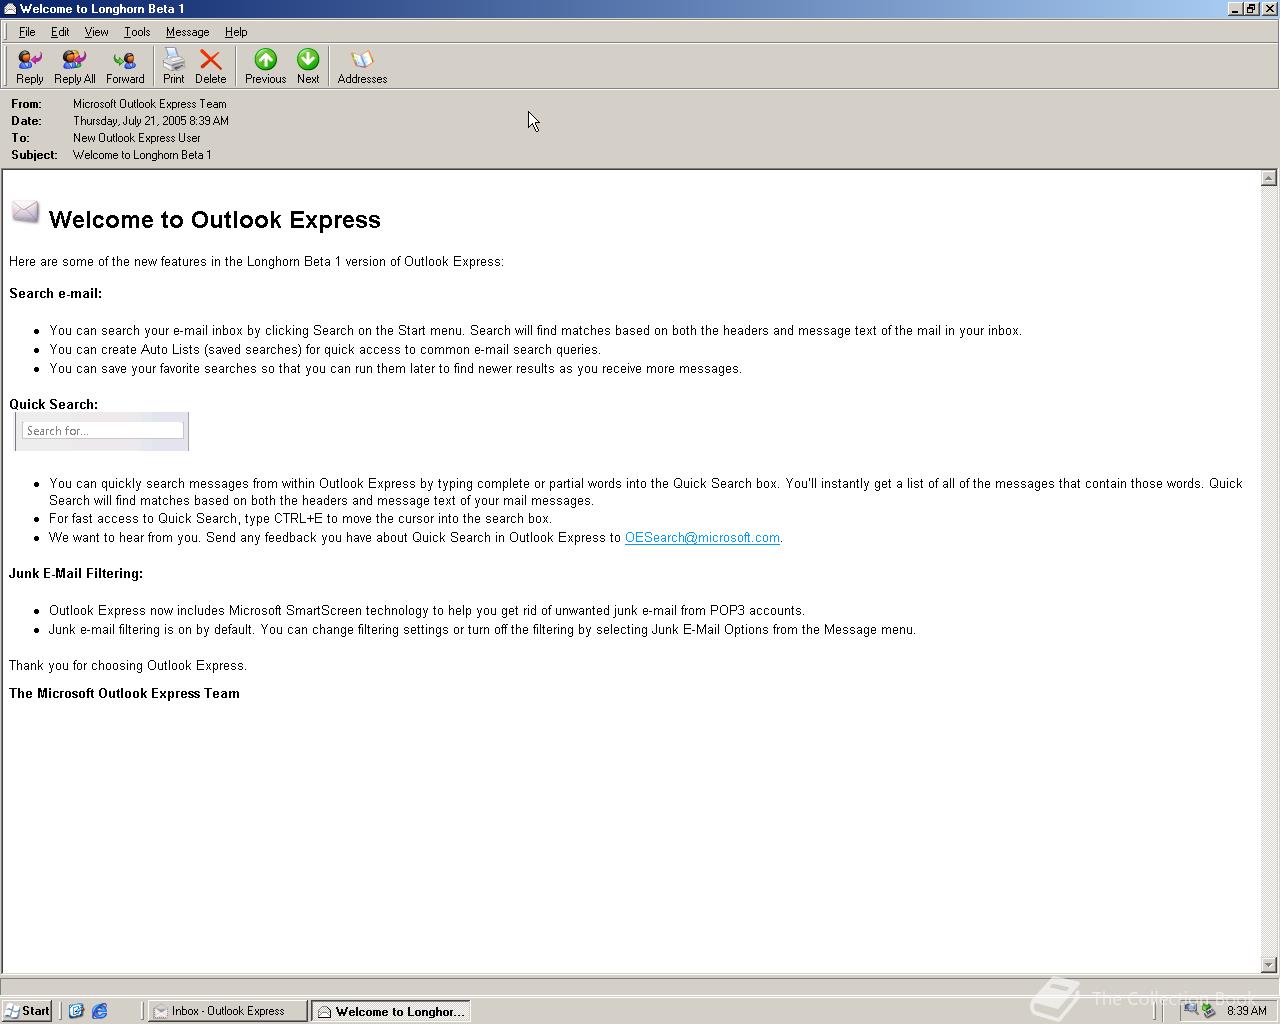Go to the Next message

click(x=308, y=67)
